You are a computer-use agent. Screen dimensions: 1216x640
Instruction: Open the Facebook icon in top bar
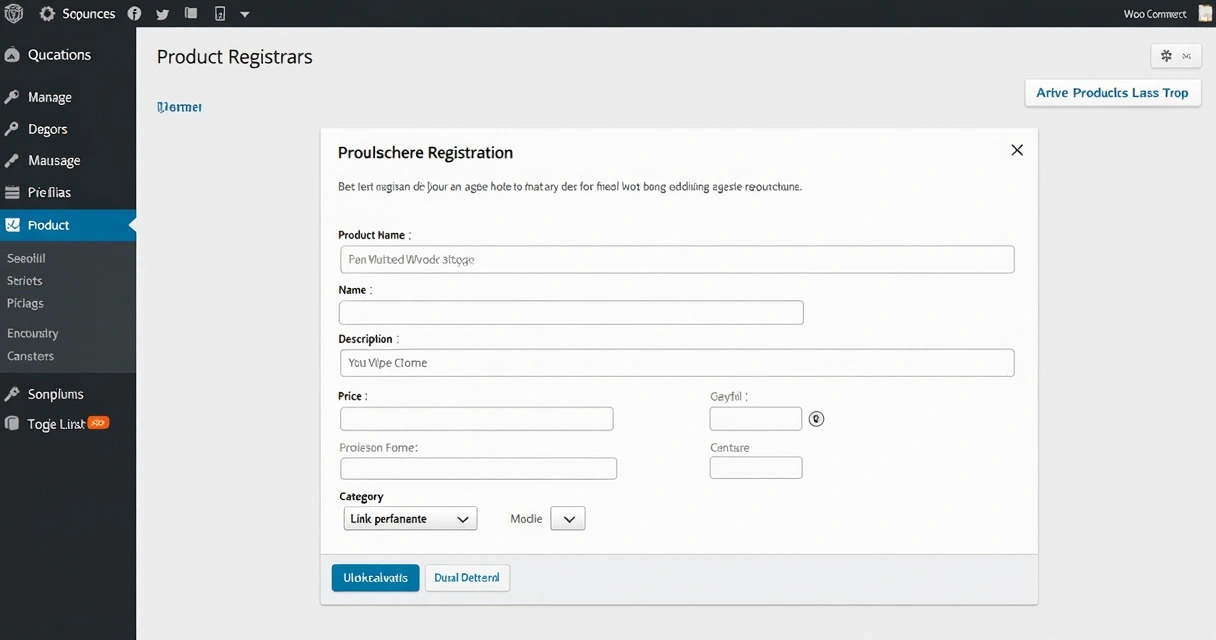pos(135,14)
